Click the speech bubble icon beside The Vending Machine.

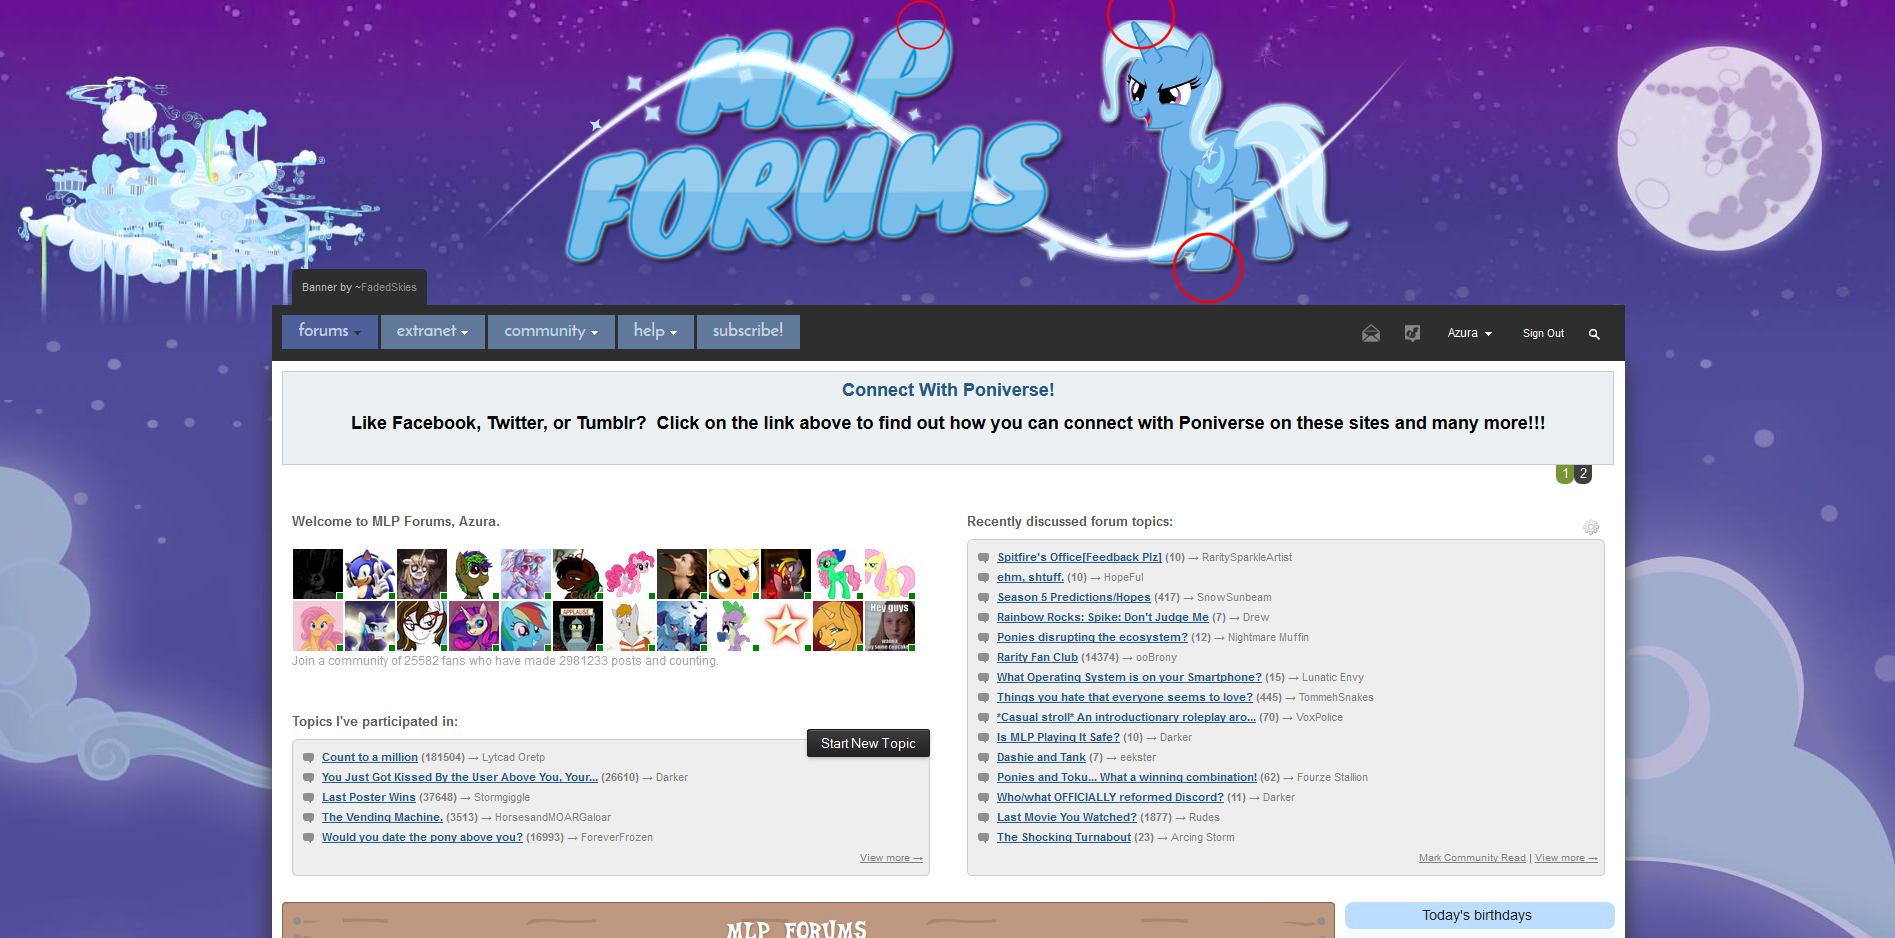[x=309, y=818]
